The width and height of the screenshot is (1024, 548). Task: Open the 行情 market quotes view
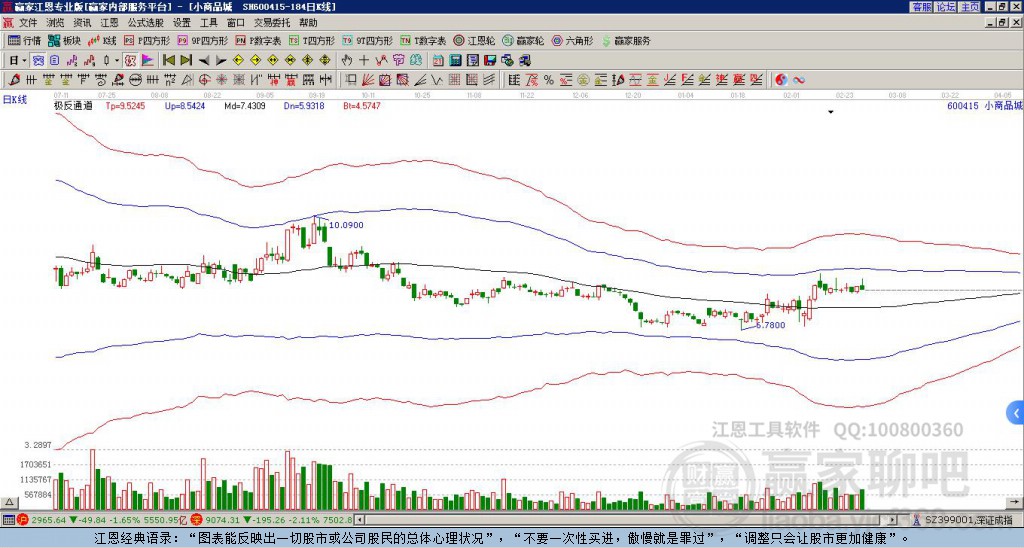click(x=24, y=40)
